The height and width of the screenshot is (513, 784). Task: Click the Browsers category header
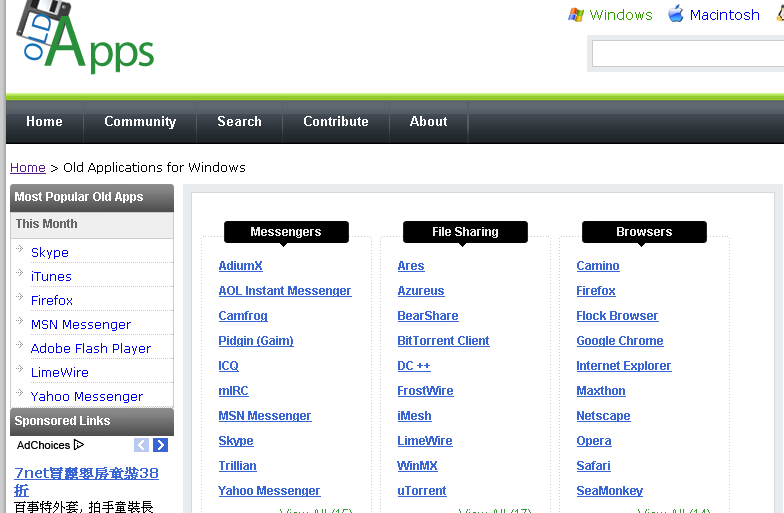(644, 232)
